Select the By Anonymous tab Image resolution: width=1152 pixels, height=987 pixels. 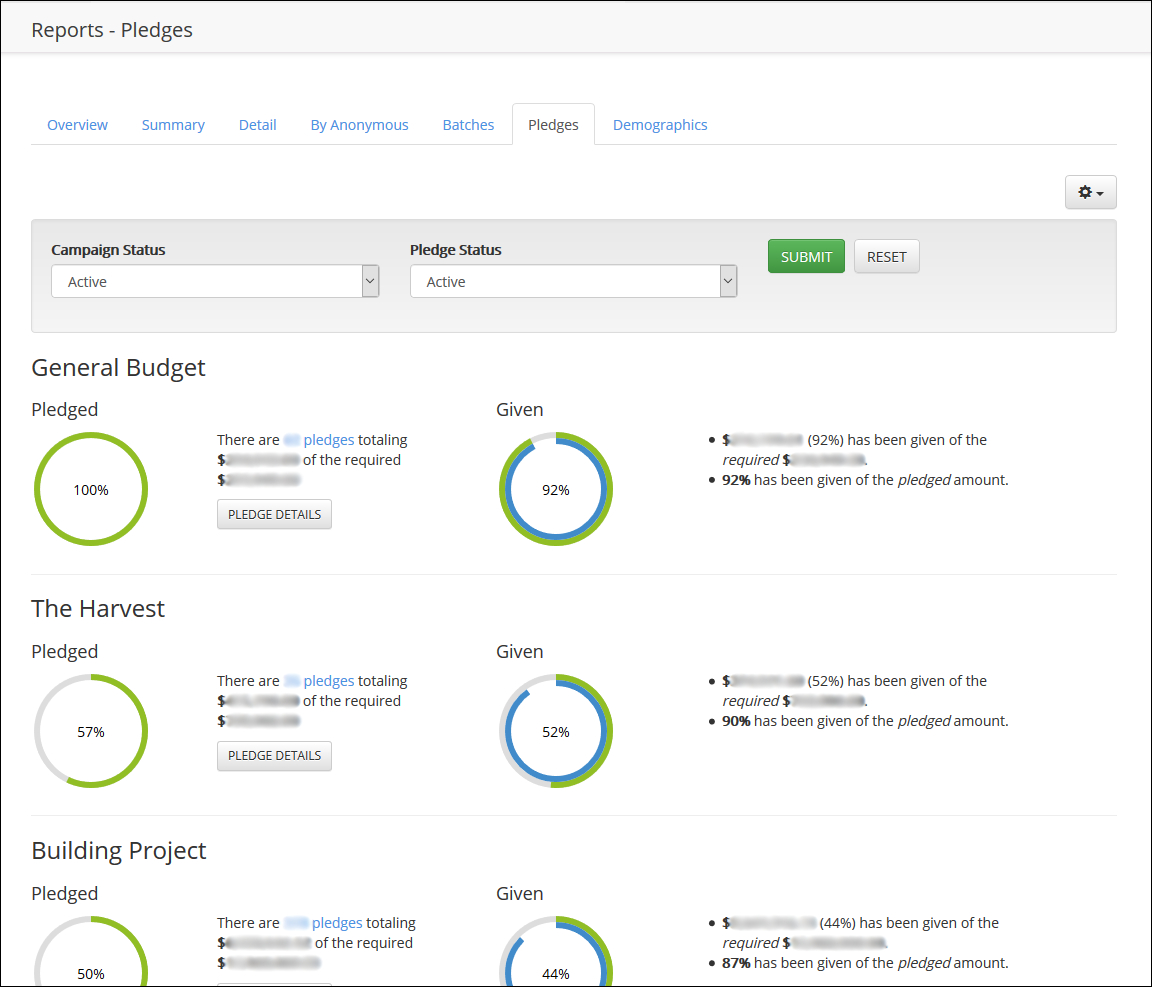pyautogui.click(x=359, y=125)
